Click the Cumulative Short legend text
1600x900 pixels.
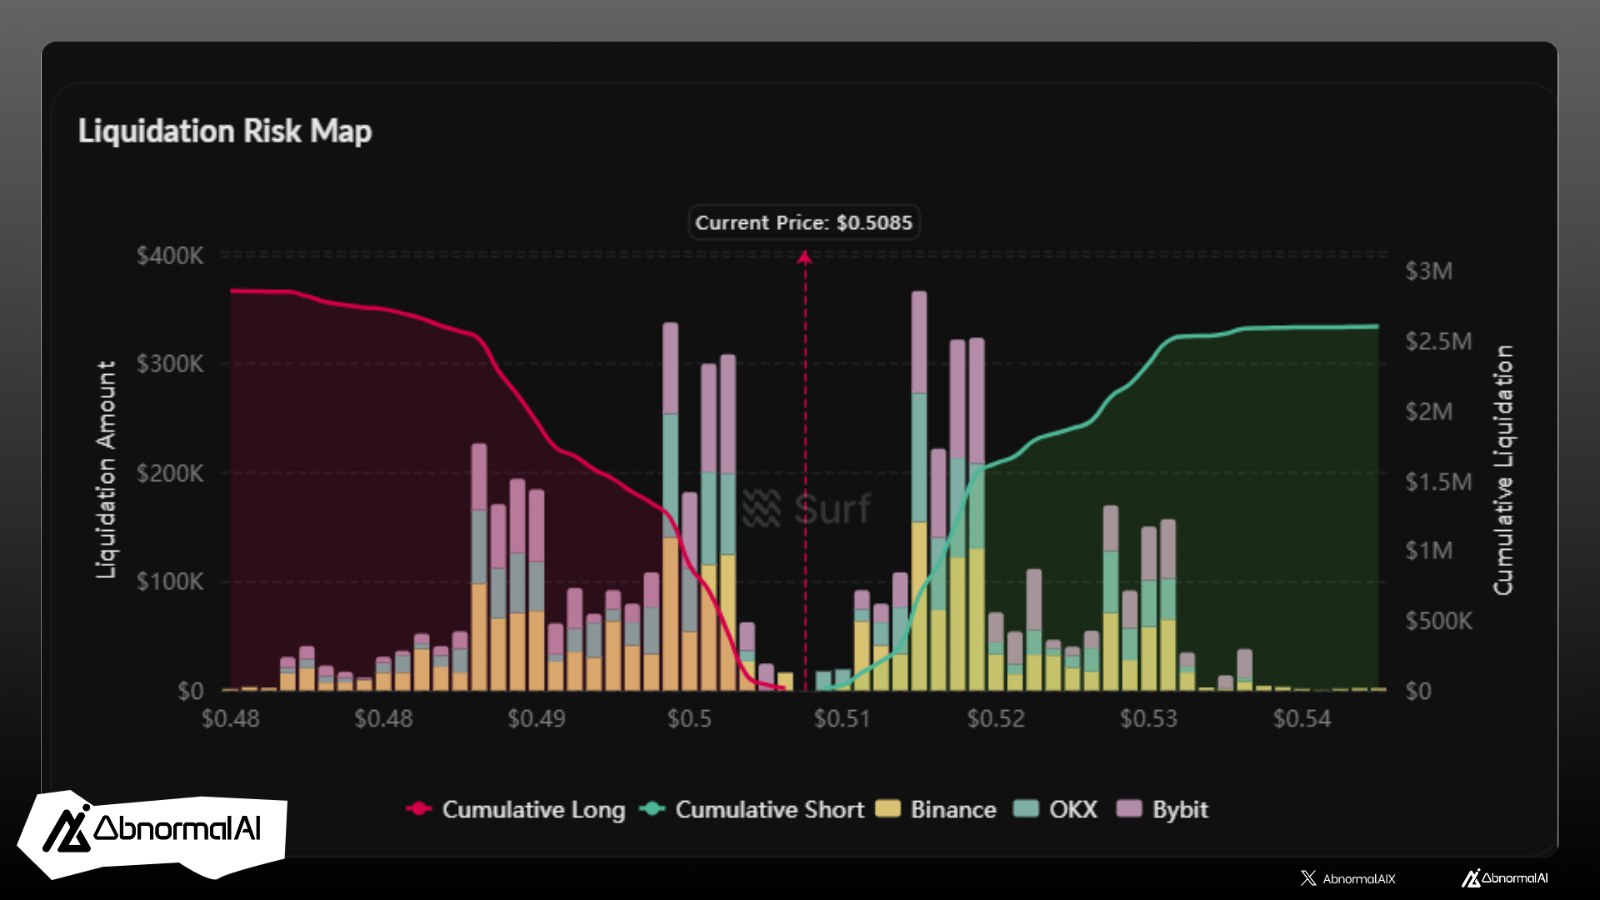pyautogui.click(x=769, y=809)
